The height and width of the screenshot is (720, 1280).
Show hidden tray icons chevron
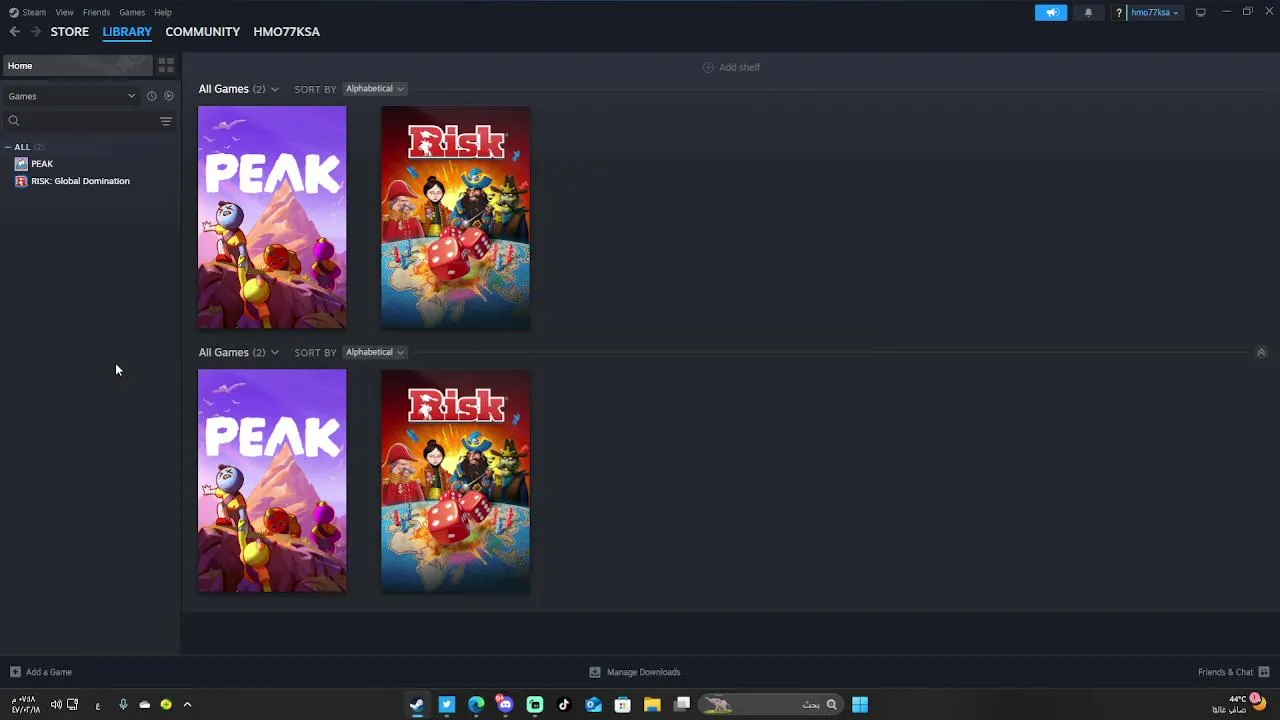(x=187, y=705)
